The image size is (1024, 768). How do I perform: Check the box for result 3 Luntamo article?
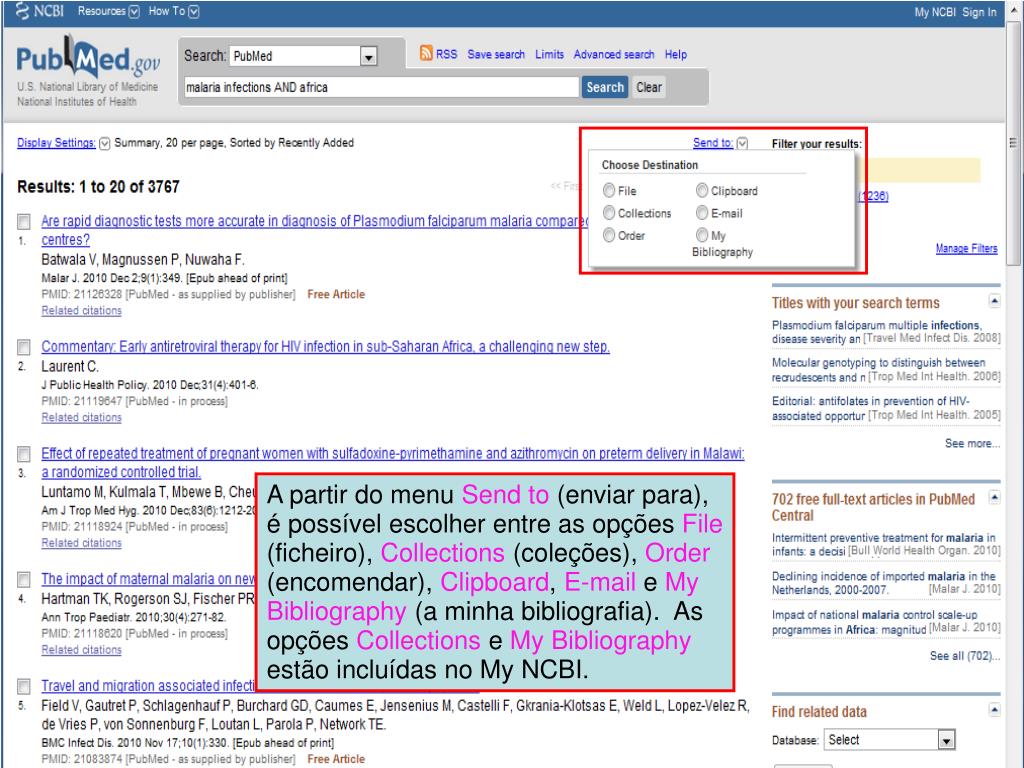(24, 454)
